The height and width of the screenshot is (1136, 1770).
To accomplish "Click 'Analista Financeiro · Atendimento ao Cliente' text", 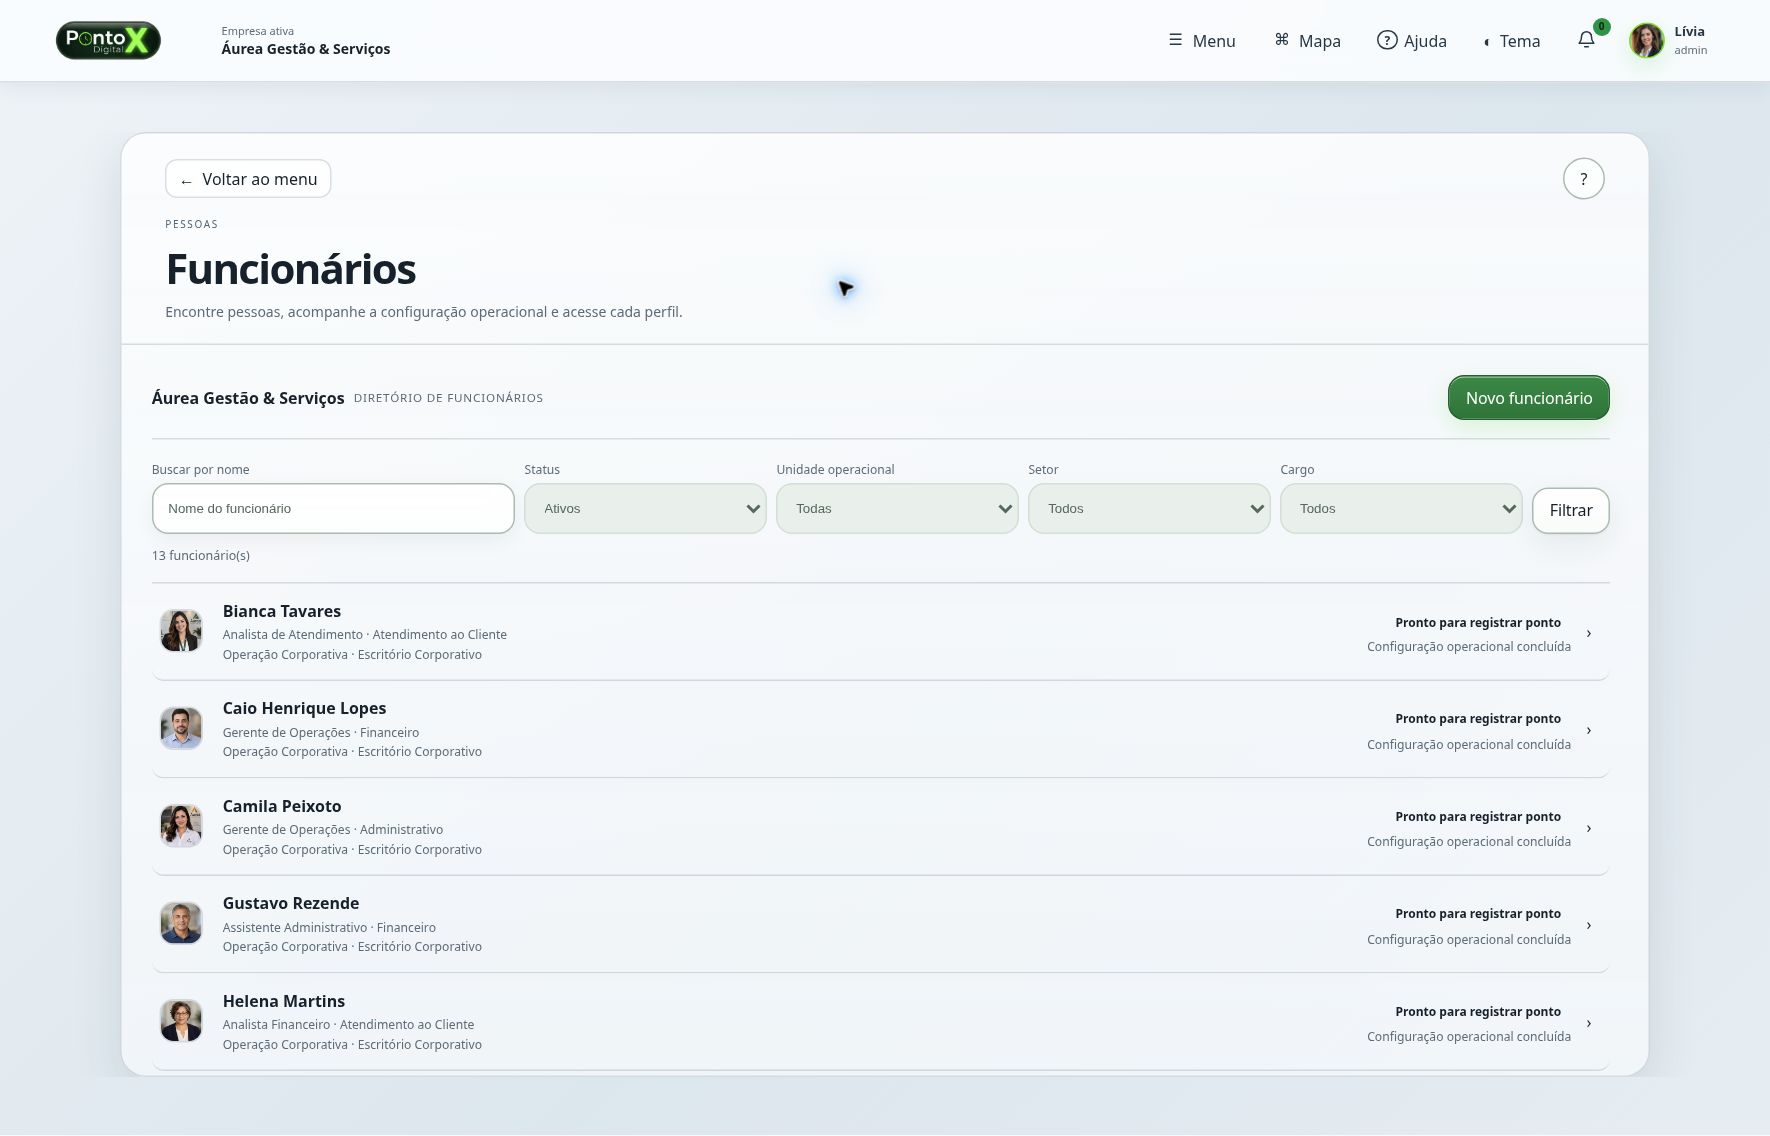I will pos(348,1024).
